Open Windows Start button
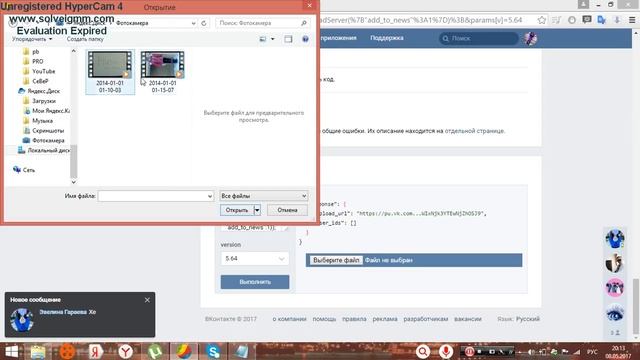Viewport: 640px width, 360px height. 11,351
